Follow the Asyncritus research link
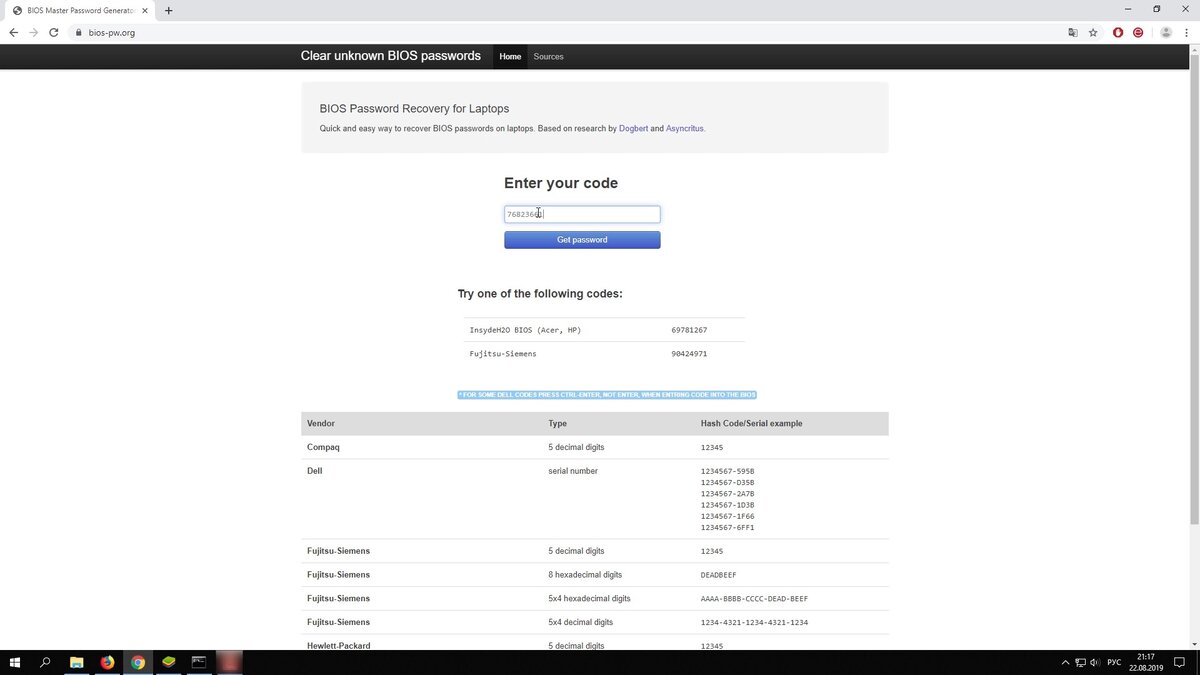Screen dimensions: 1200x675 (x=685, y=128)
